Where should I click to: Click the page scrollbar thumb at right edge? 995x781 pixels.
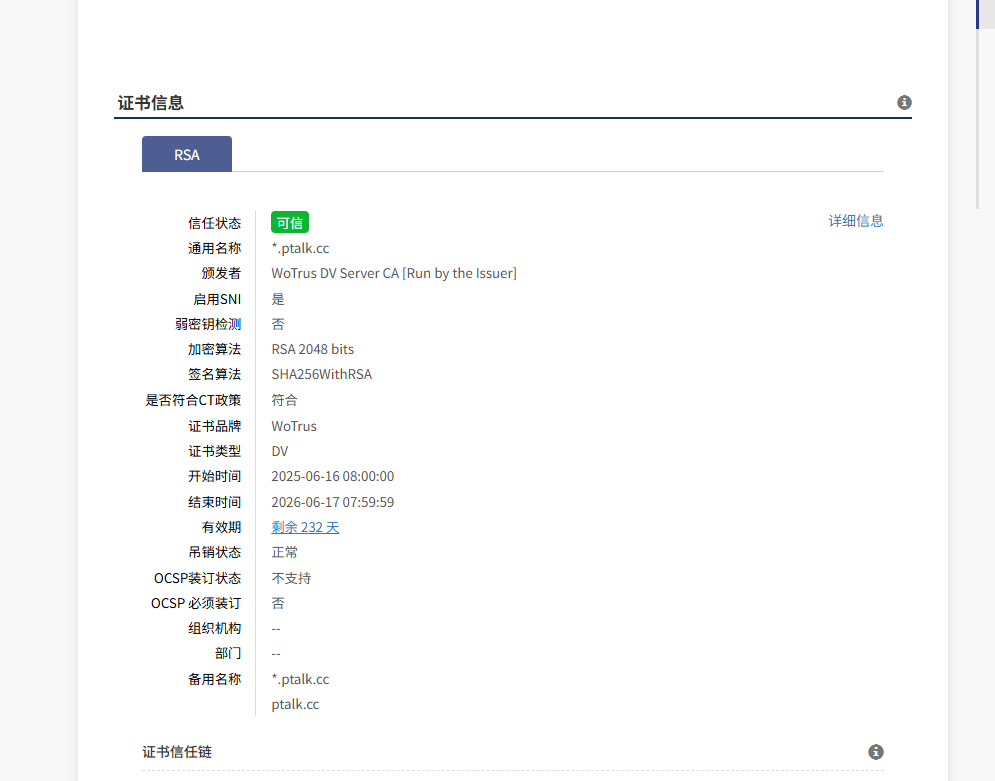[978, 14]
